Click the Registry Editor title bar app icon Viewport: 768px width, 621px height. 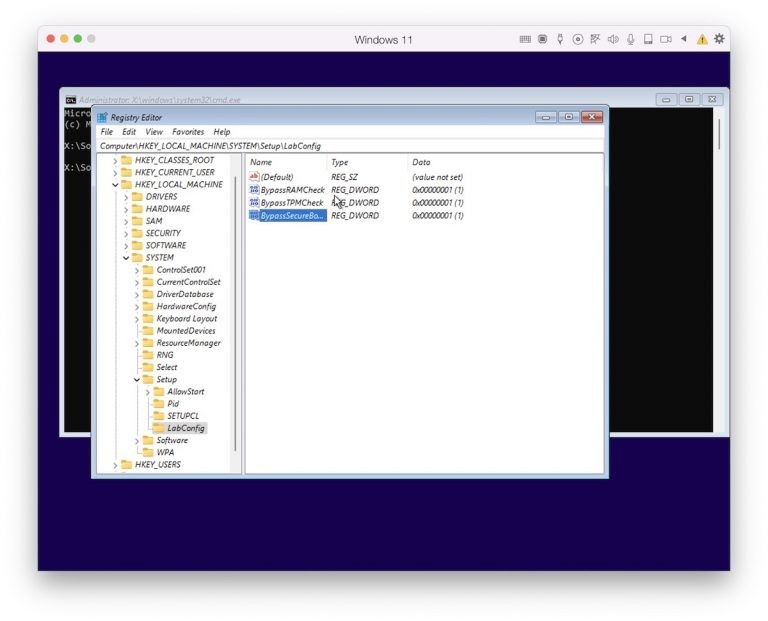point(102,118)
